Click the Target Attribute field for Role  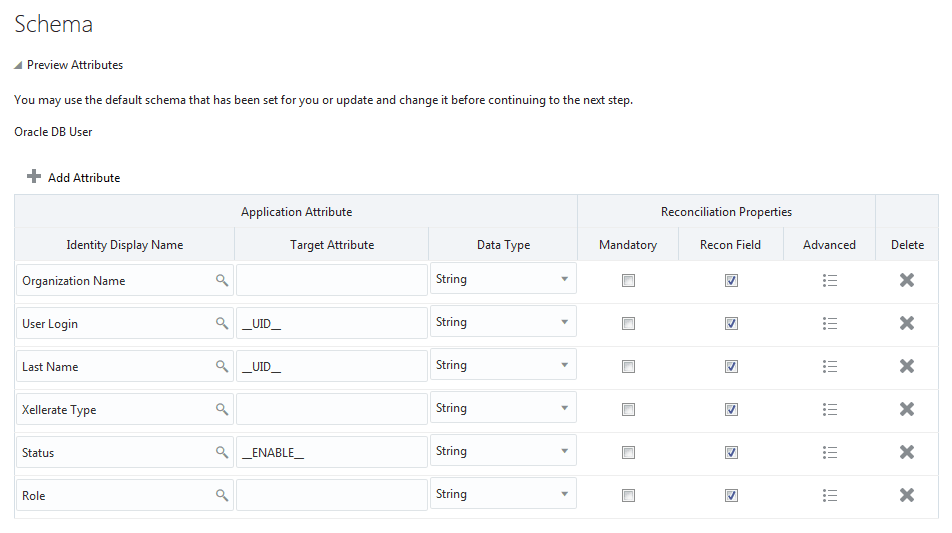[x=332, y=495]
